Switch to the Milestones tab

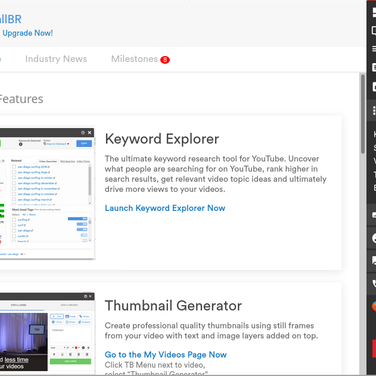tap(134, 59)
